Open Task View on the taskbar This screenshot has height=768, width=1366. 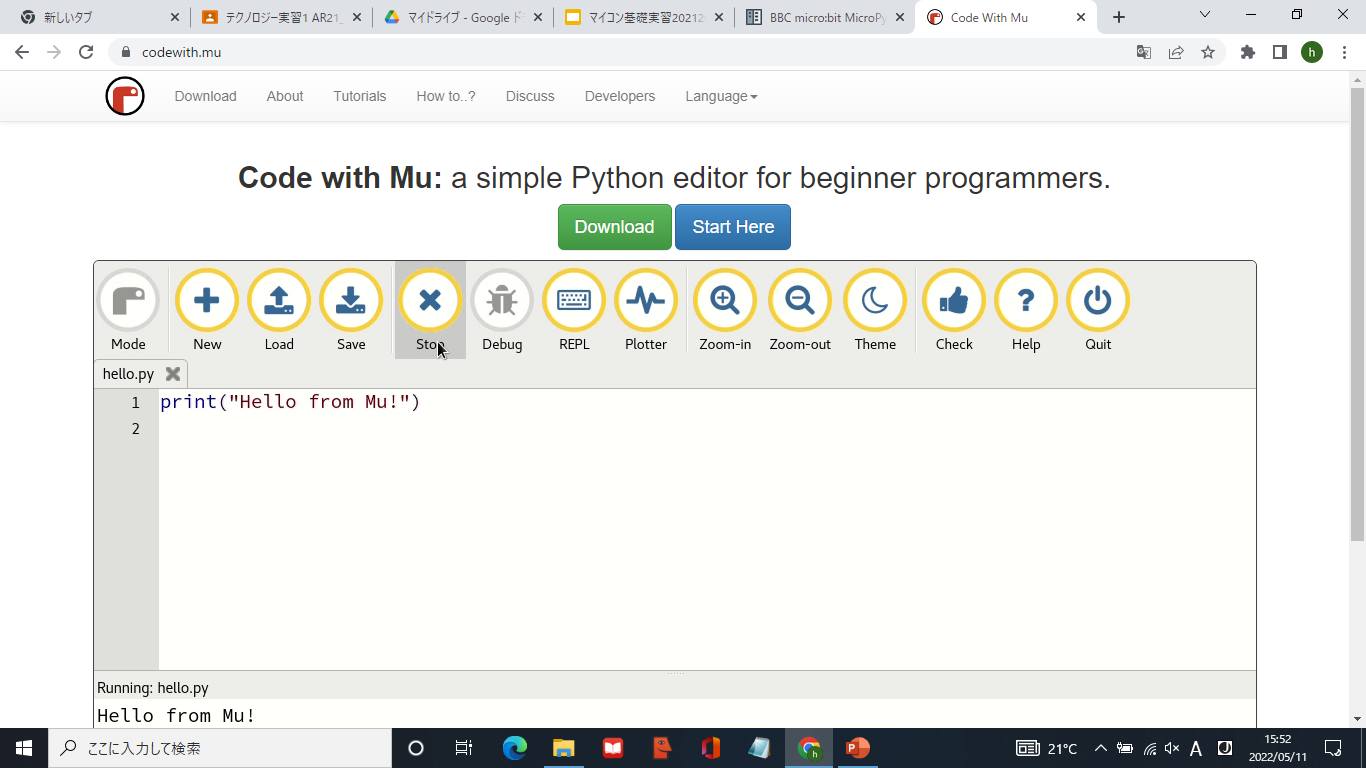(464, 748)
